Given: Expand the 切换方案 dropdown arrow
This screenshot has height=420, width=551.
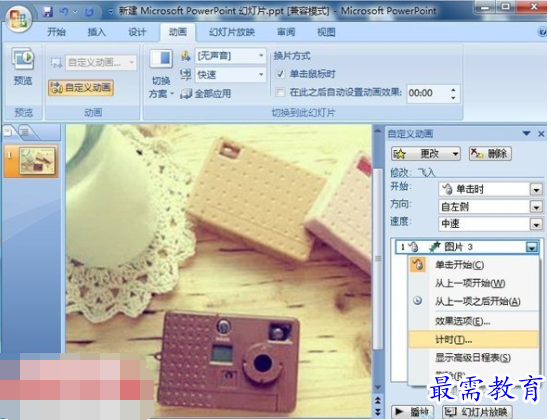Looking at the screenshot, I should click(172, 94).
